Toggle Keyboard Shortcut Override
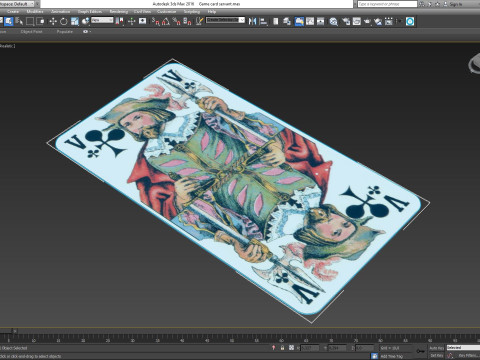The width and height of the screenshot is (480, 360). pyautogui.click(x=143, y=22)
